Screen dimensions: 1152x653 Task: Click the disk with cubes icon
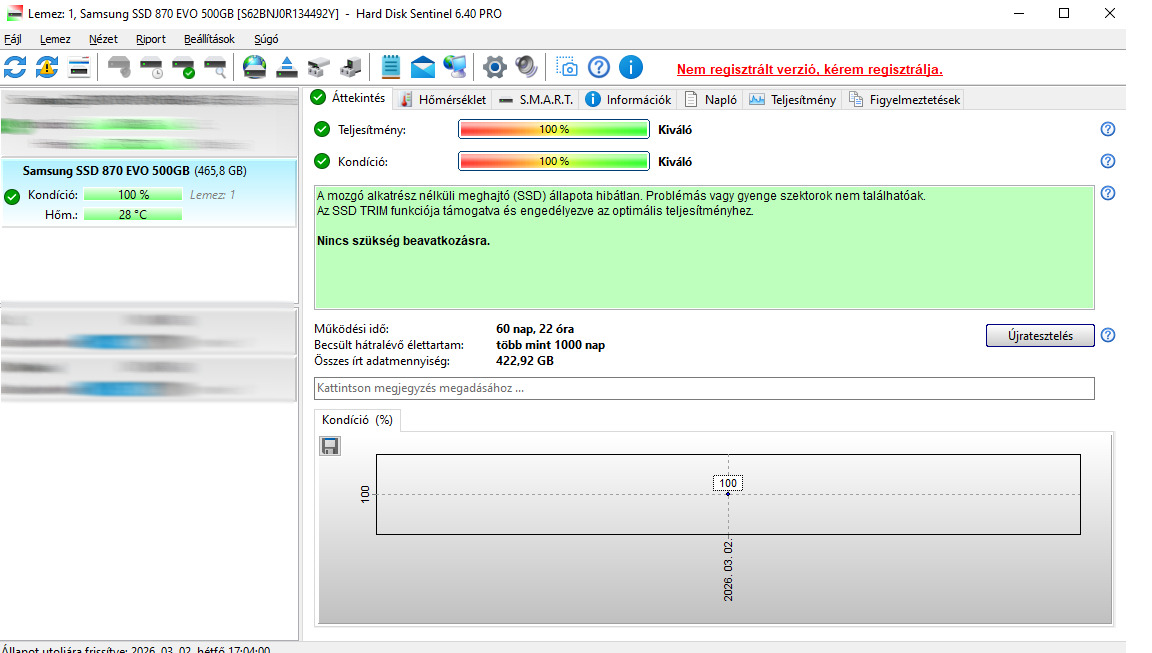coord(318,68)
